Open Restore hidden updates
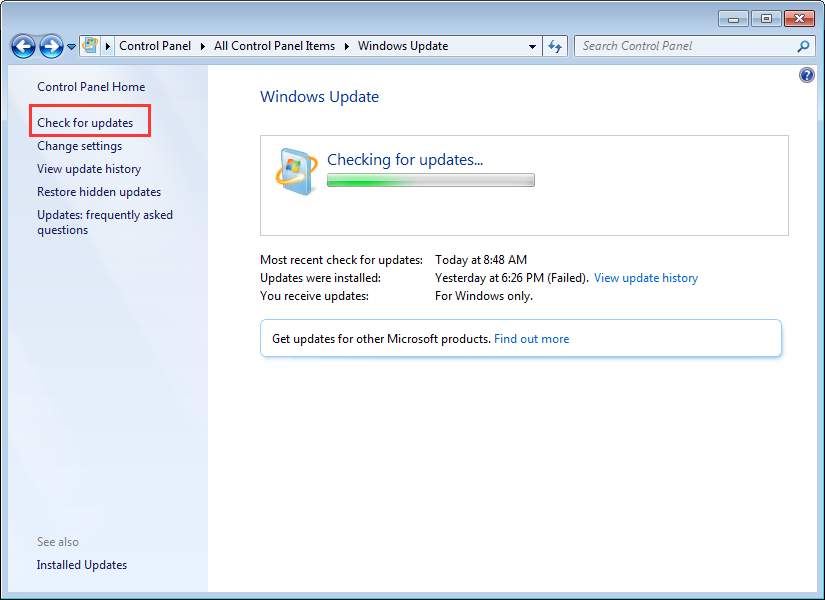Viewport: 825px width, 600px height. click(98, 191)
